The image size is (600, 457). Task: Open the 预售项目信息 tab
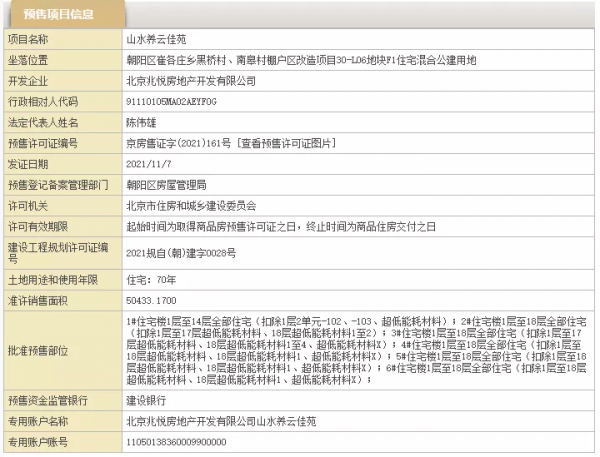[62, 14]
